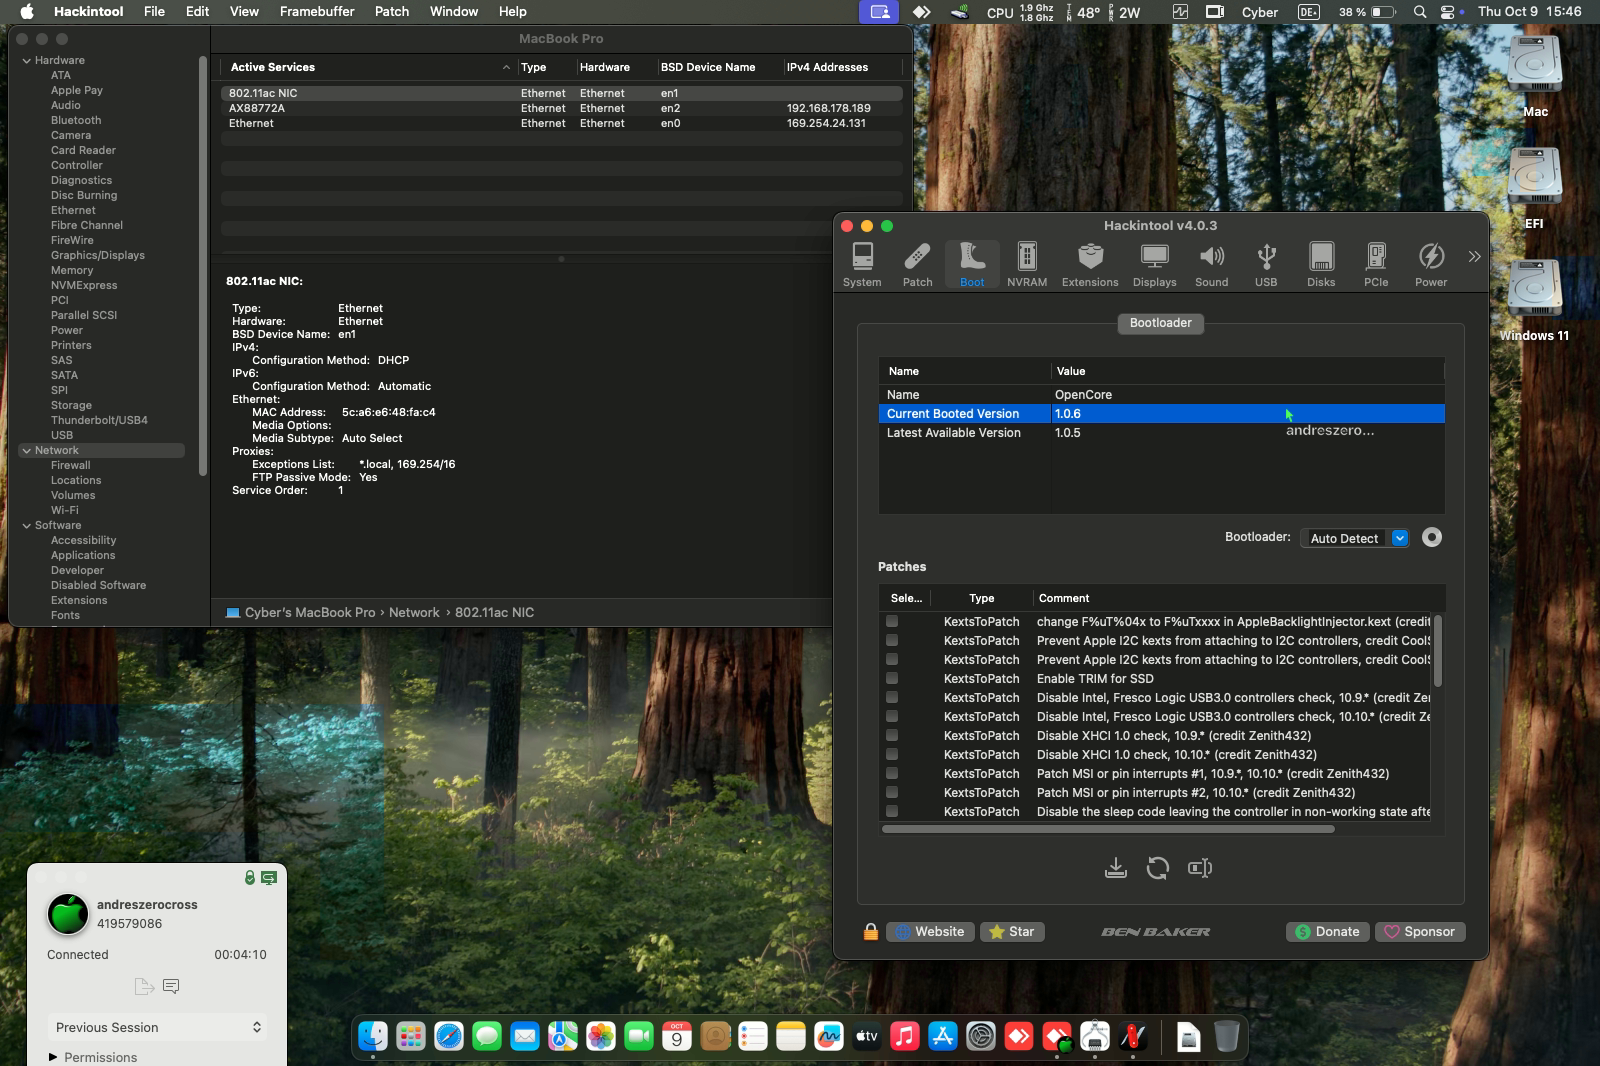Check 'Patch MSI or pin interrupts #2' box
The width and height of the screenshot is (1600, 1066).
892,793
